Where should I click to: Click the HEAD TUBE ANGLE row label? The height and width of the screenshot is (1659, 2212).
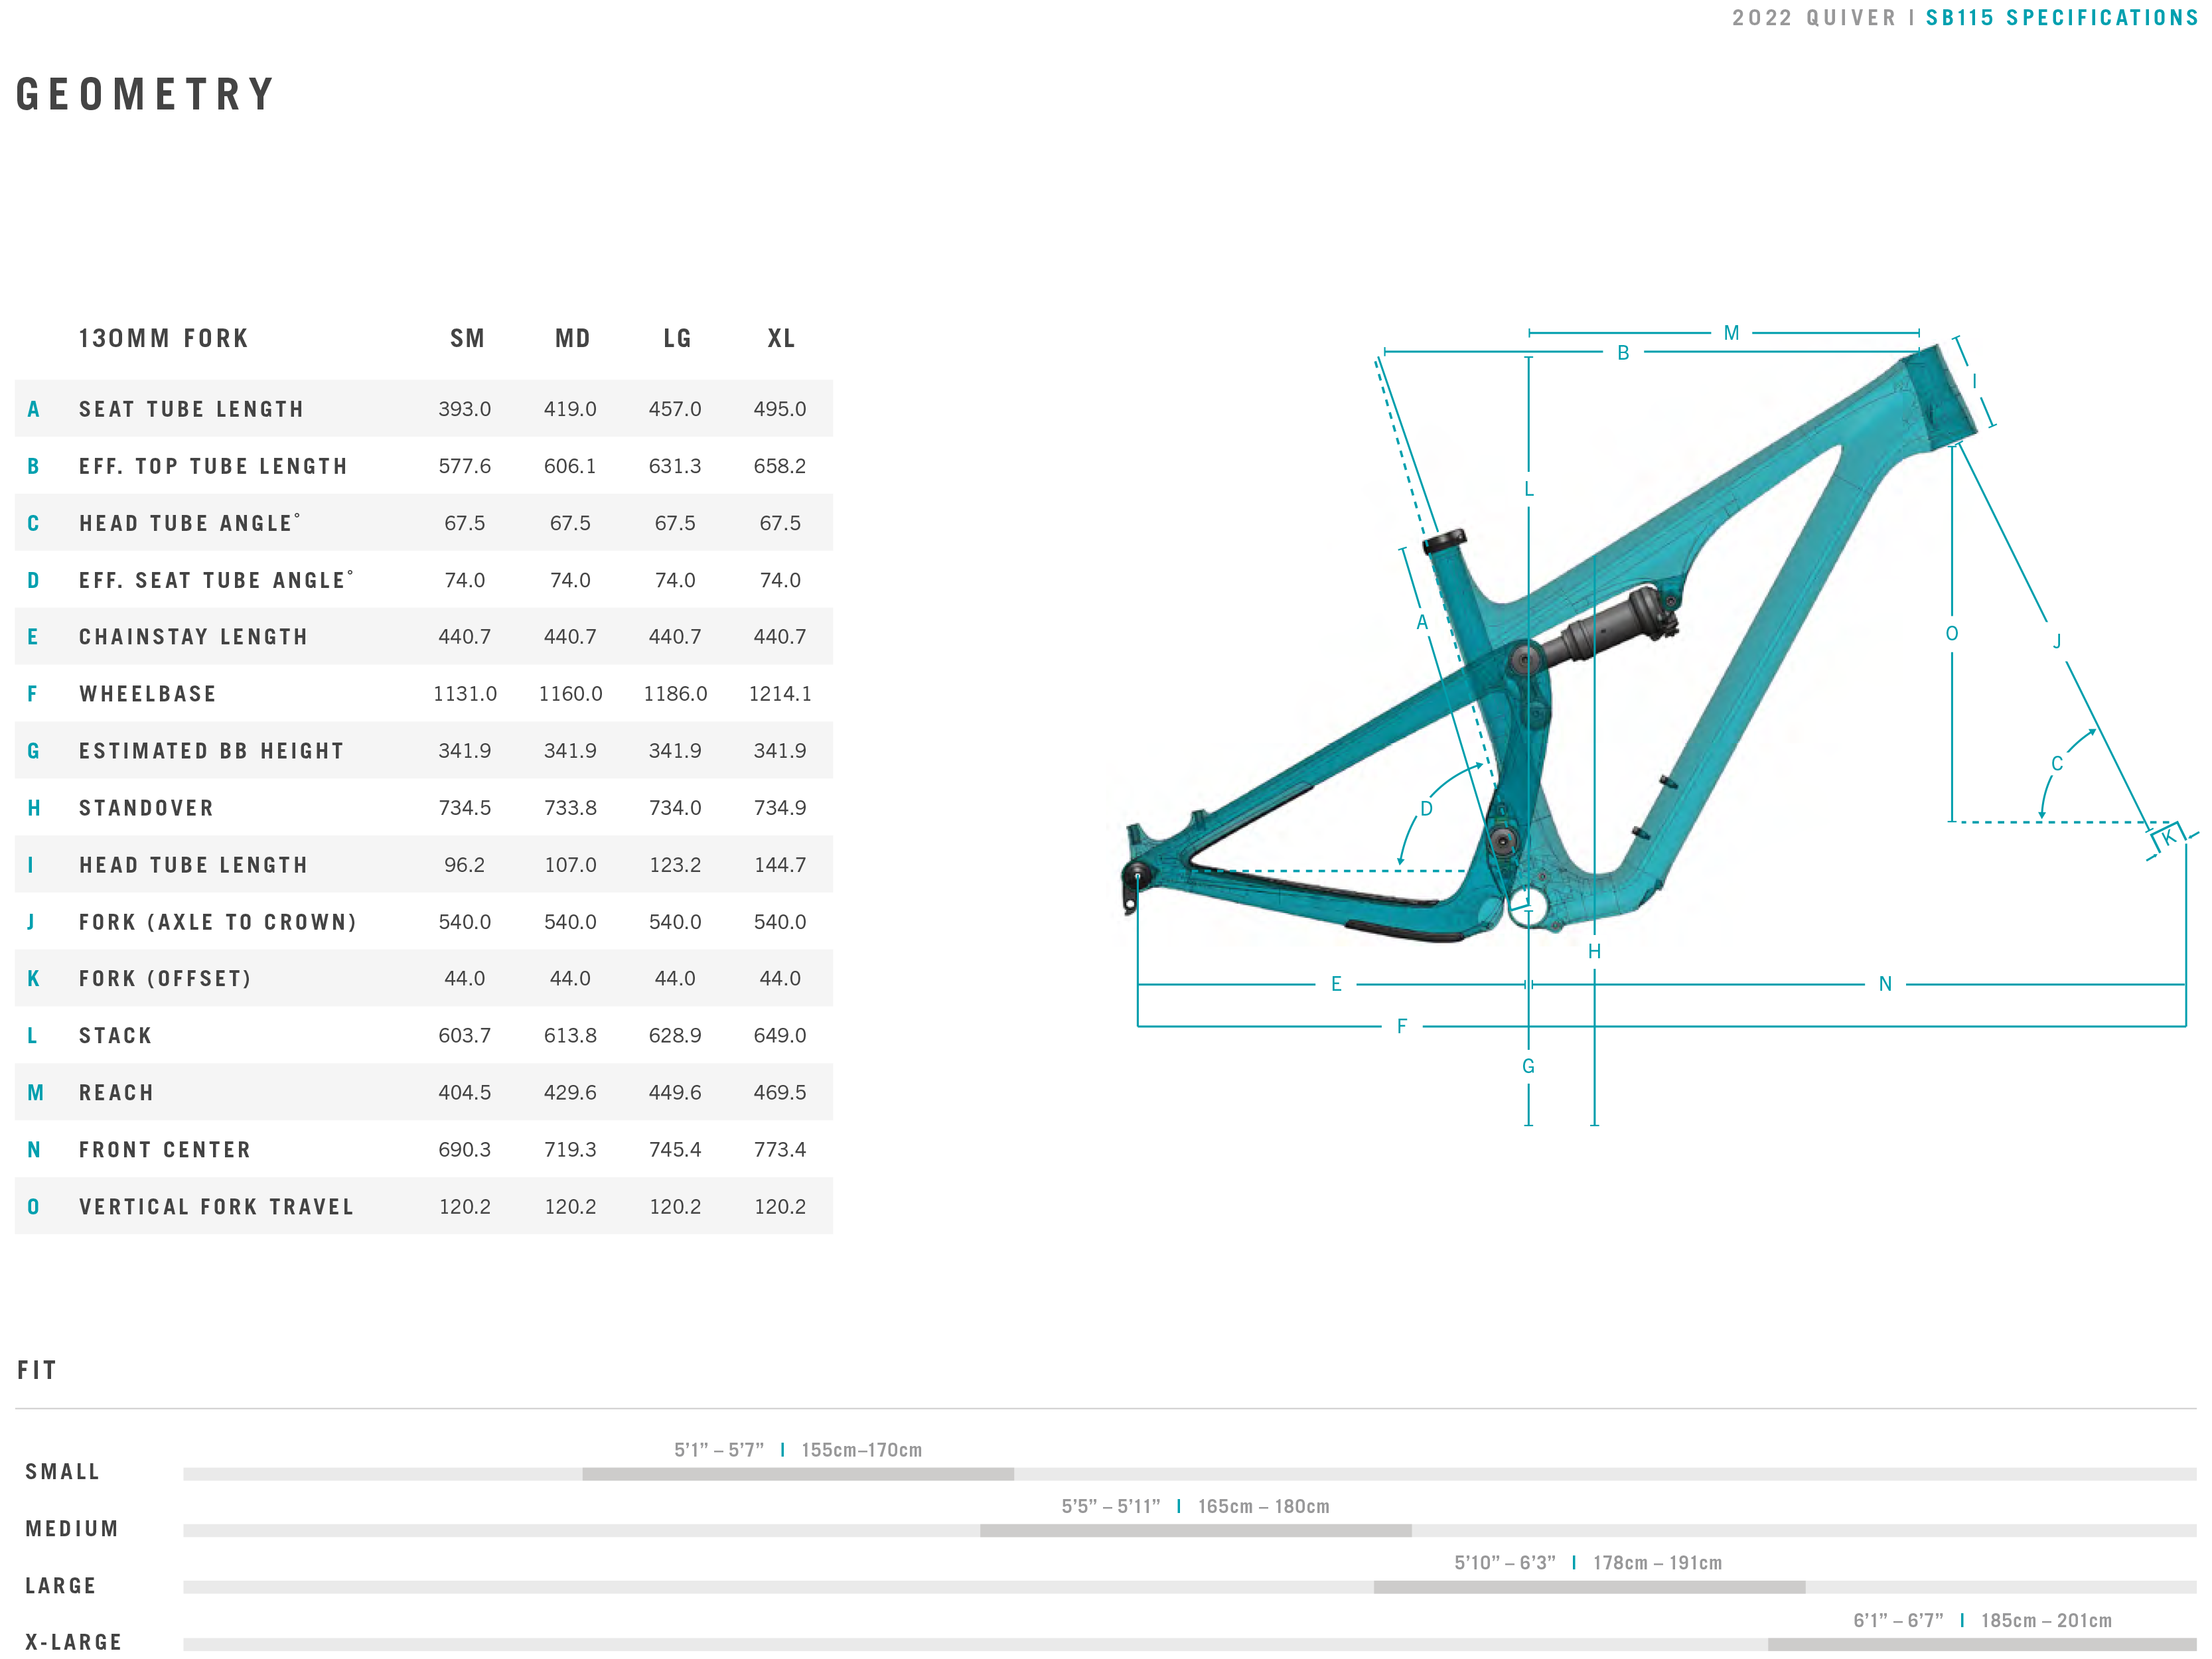coord(190,522)
